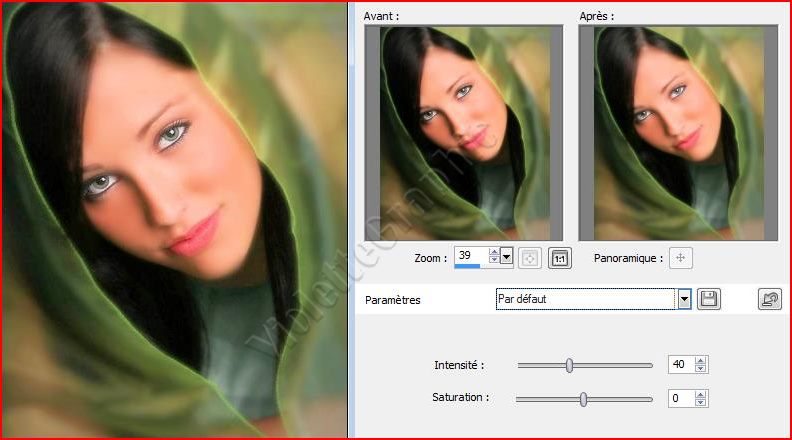
Task: Click the Zoom input field showing 39
Action: (470, 256)
